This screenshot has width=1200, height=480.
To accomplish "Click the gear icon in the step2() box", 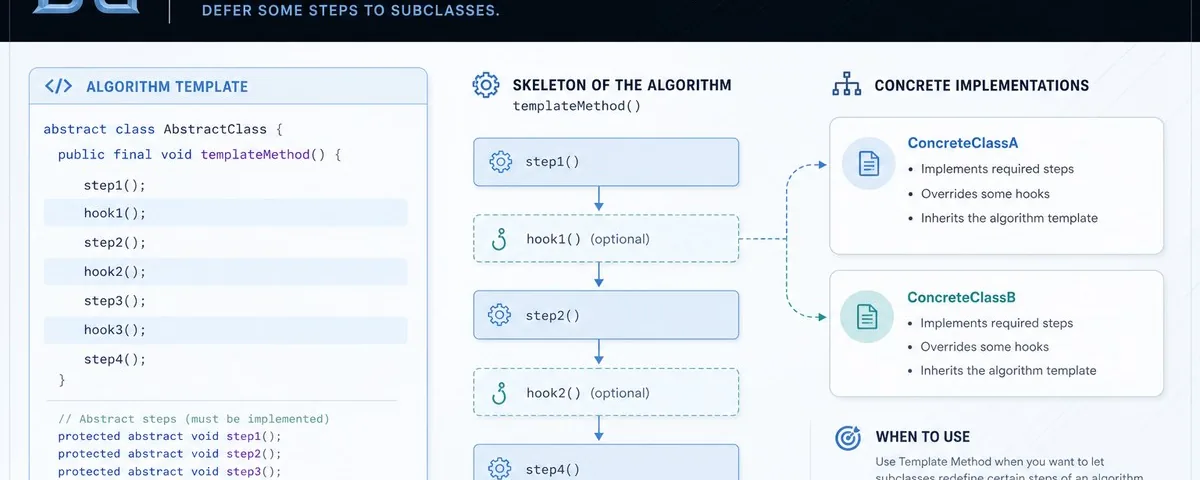I will 500,315.
